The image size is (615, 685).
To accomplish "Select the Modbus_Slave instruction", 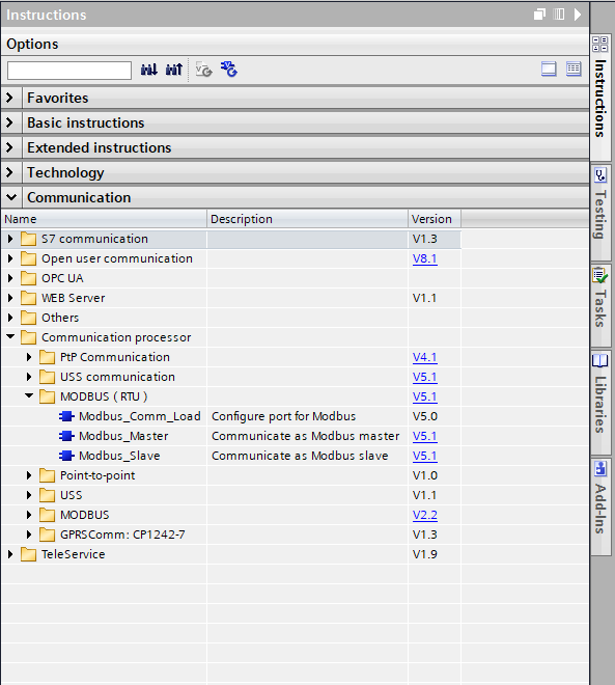I will 119,456.
